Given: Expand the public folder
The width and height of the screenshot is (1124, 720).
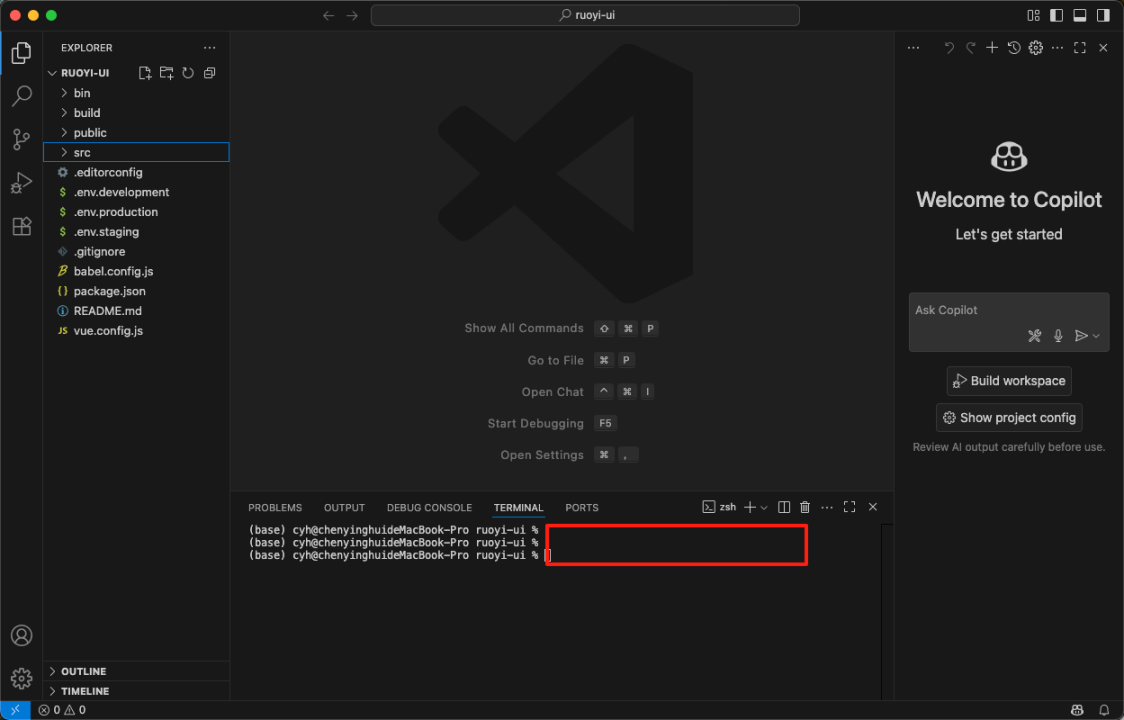Looking at the screenshot, I should (136, 133).
